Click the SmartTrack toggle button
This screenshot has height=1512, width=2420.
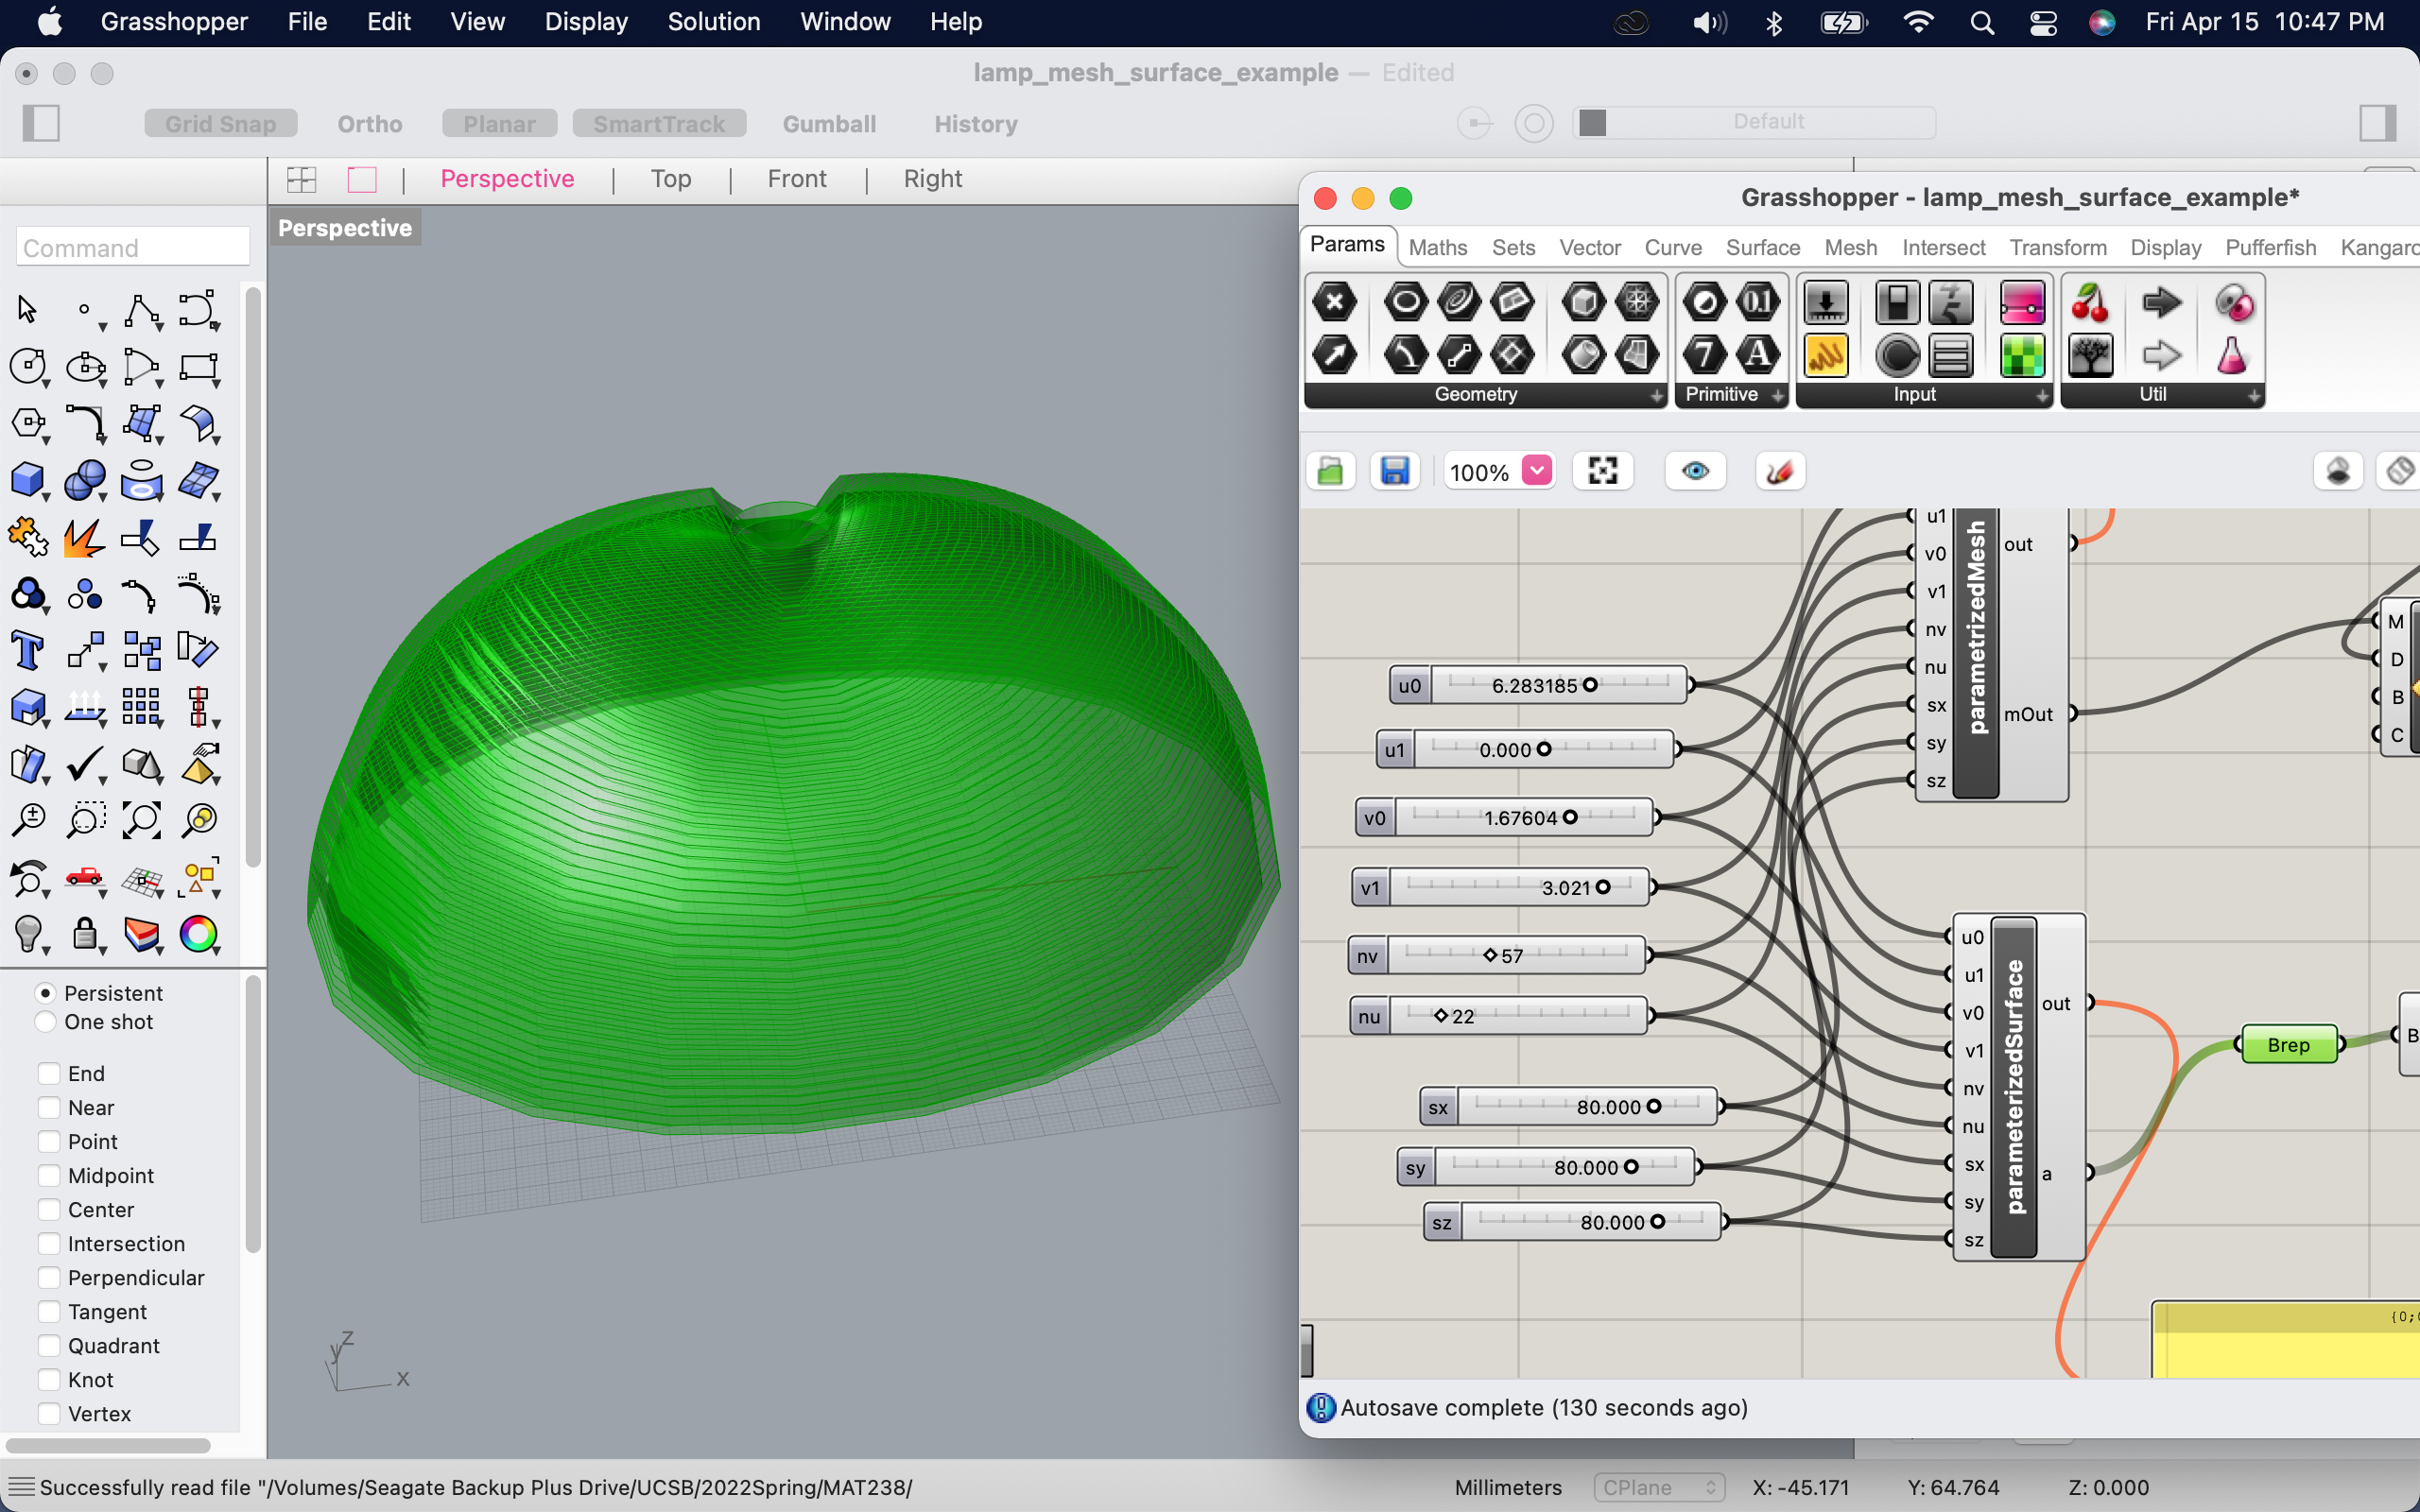point(657,120)
